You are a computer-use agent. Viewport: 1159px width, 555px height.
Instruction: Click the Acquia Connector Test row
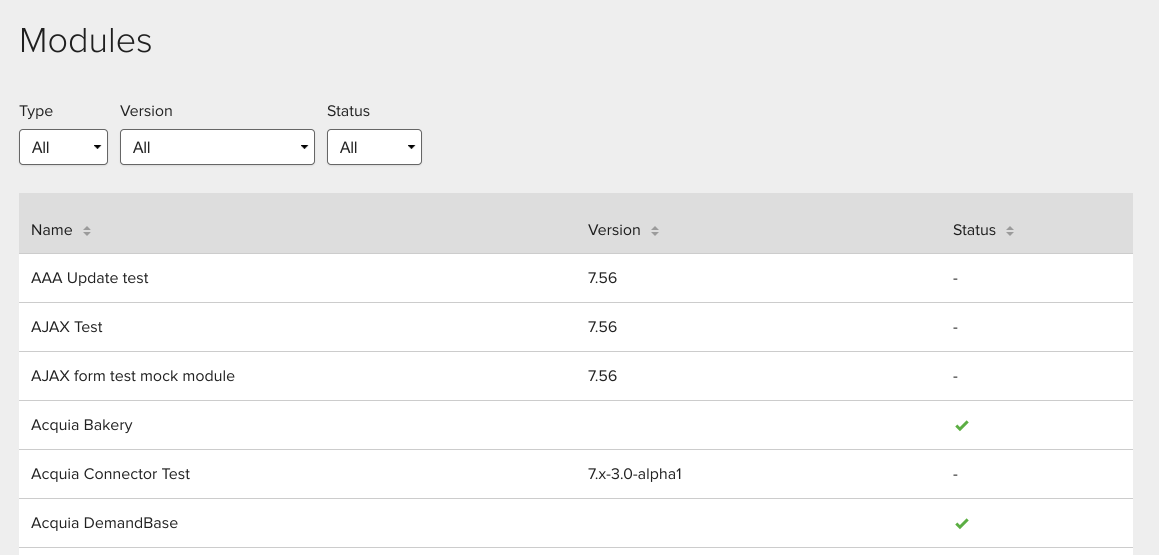pyautogui.click(x=576, y=474)
